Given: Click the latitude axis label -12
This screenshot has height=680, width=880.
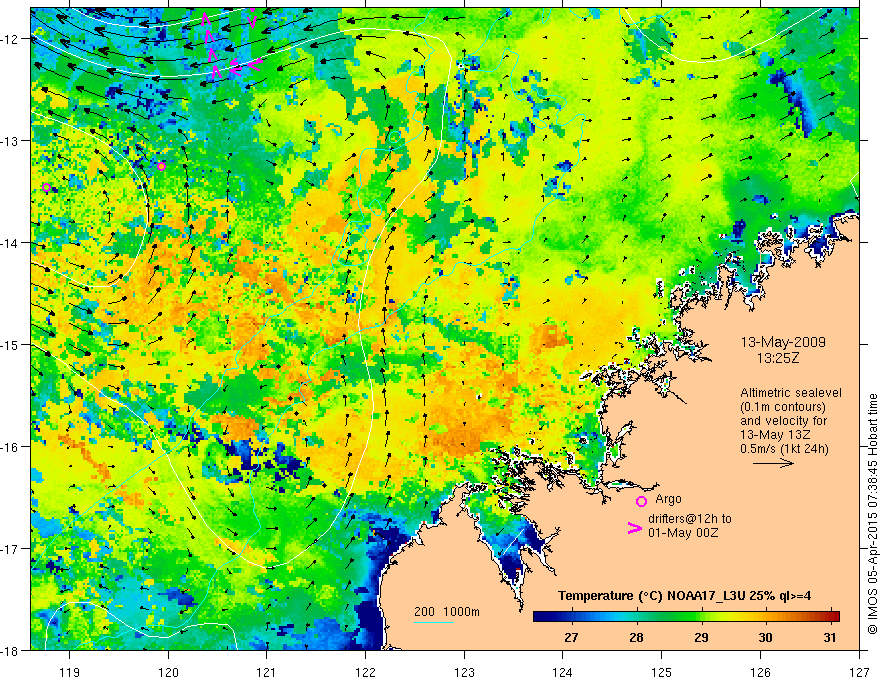Looking at the screenshot, I should [10, 39].
